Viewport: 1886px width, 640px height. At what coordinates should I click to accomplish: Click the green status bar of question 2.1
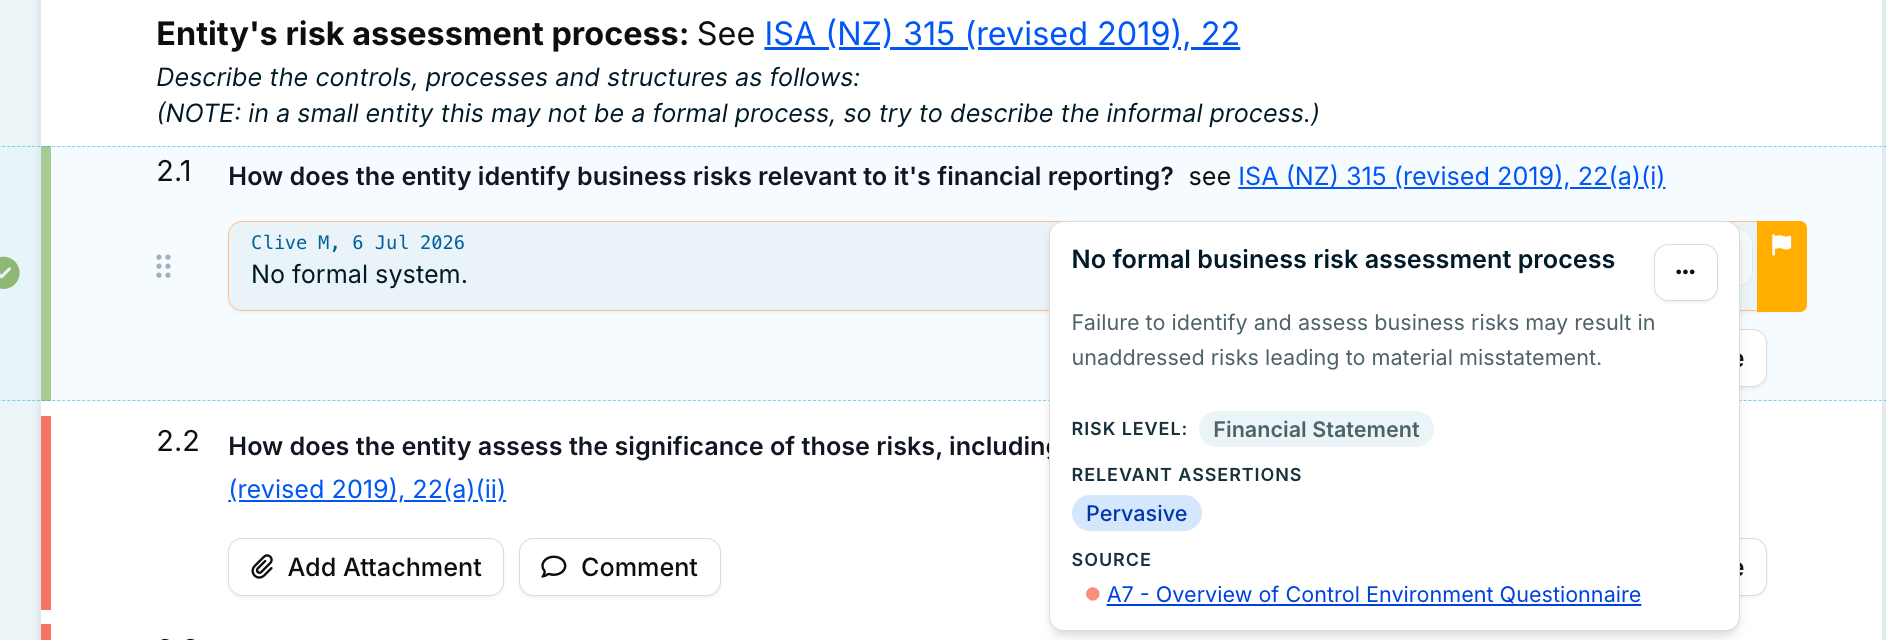46,273
